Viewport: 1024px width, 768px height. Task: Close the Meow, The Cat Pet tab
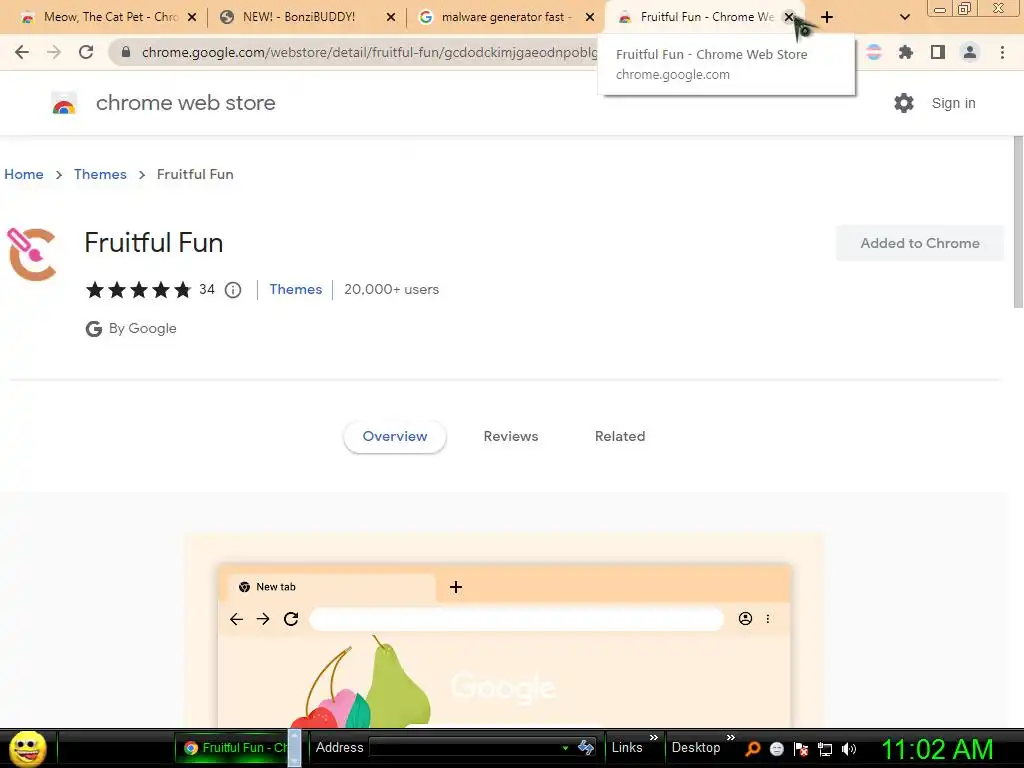pyautogui.click(x=192, y=17)
